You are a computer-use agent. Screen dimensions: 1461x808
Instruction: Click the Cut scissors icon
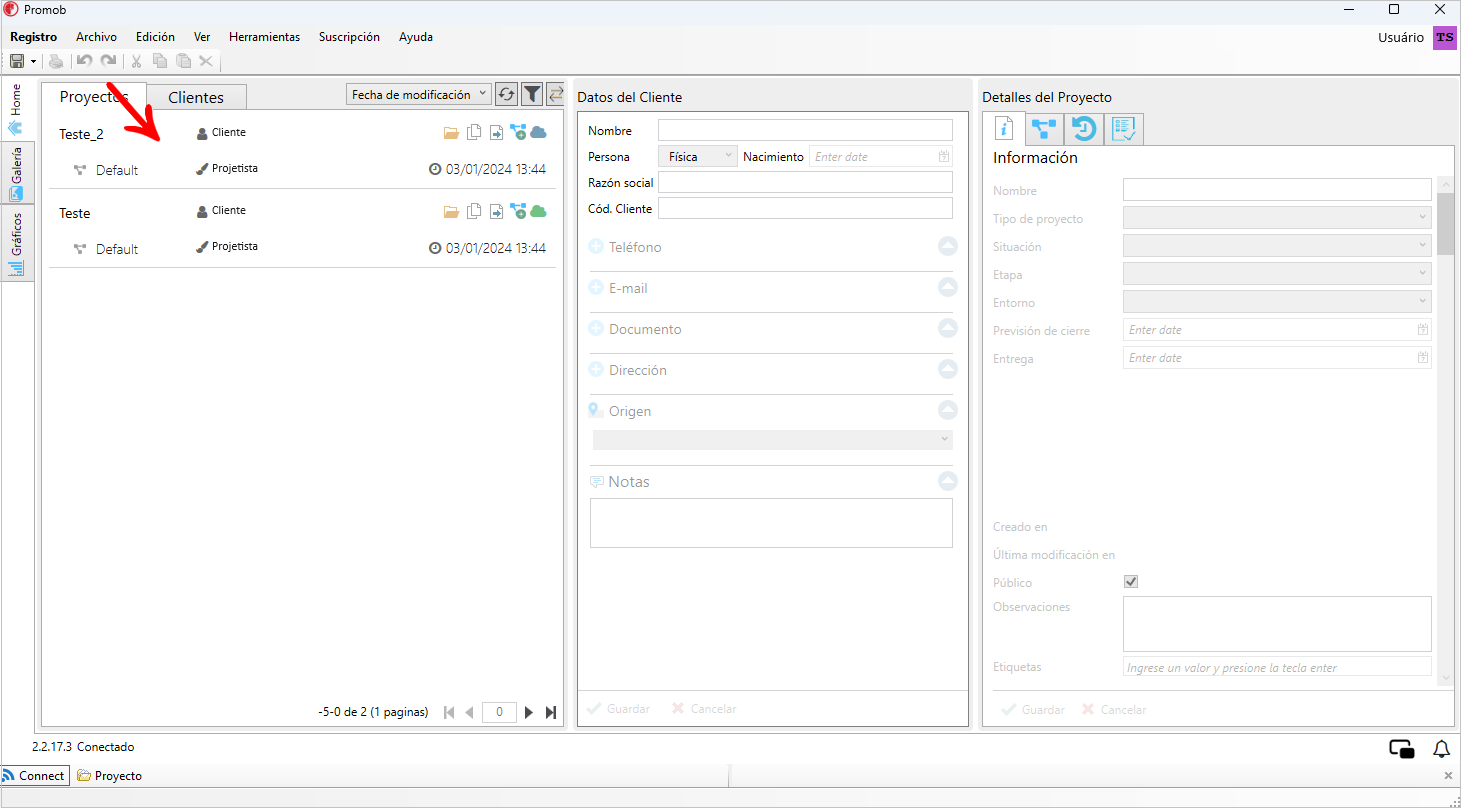coord(137,61)
